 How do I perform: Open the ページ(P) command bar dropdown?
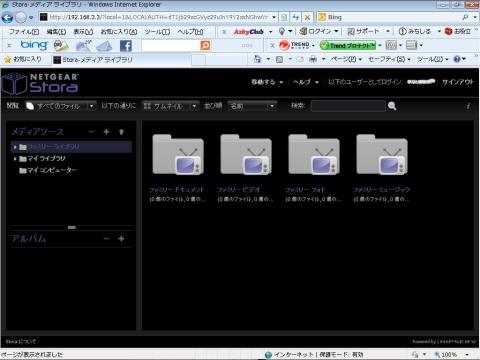tap(346, 59)
